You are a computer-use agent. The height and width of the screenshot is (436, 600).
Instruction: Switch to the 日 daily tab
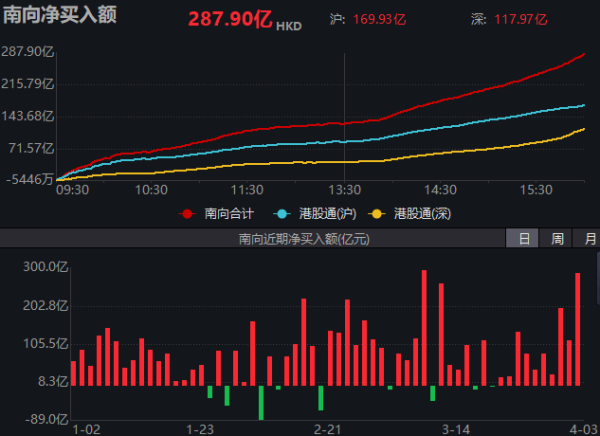pos(524,238)
